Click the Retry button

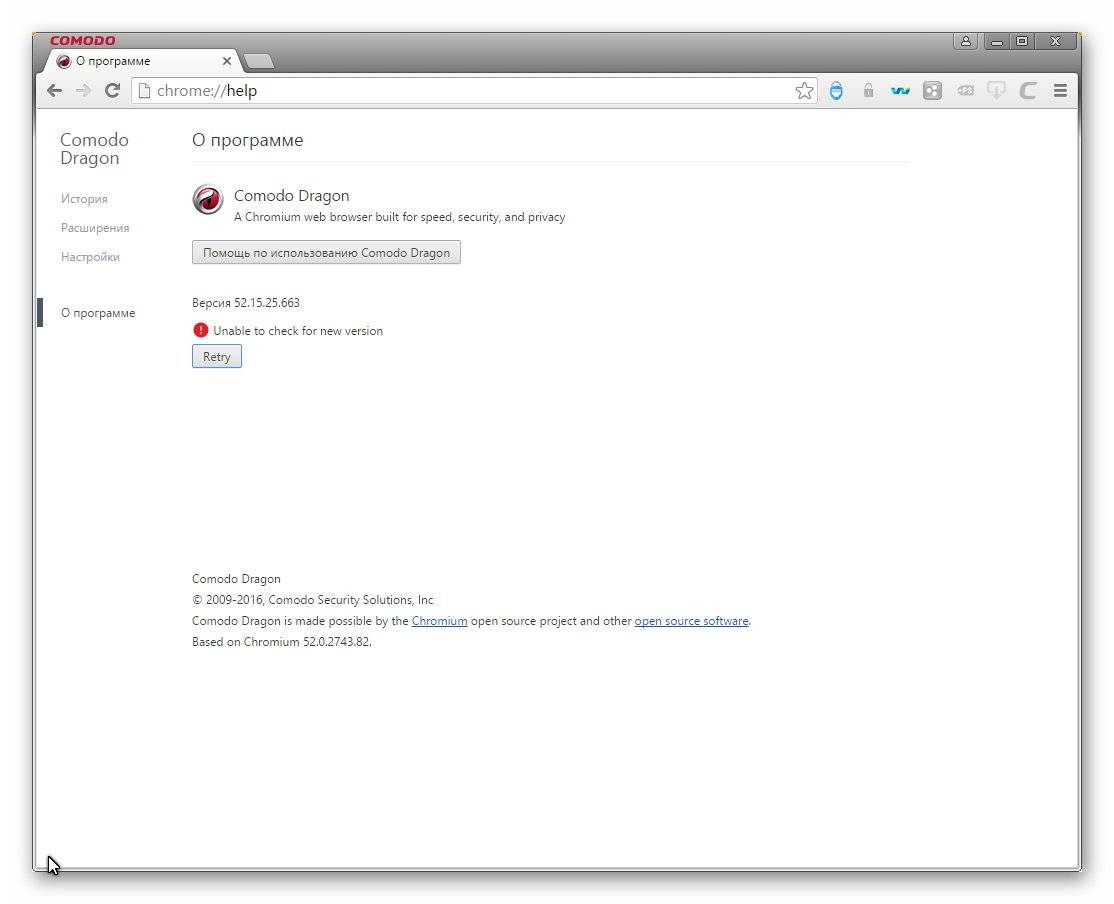click(217, 356)
